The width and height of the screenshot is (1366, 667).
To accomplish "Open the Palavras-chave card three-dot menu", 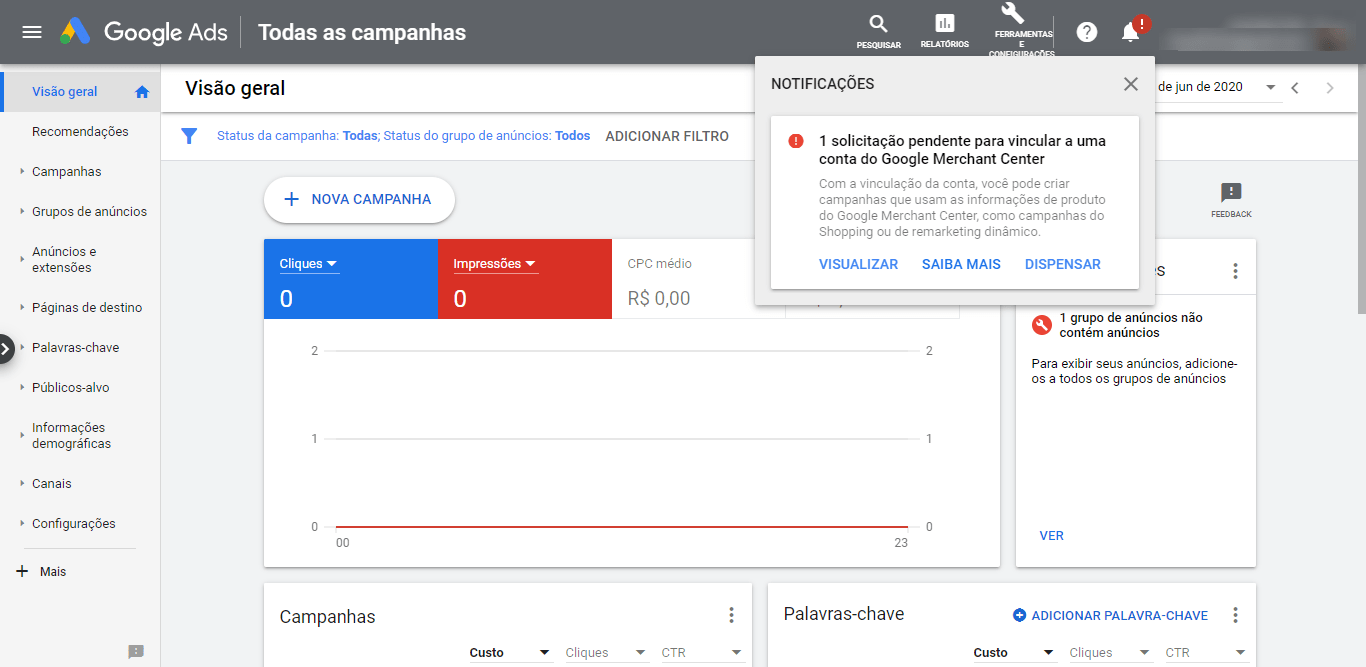I will (1235, 615).
